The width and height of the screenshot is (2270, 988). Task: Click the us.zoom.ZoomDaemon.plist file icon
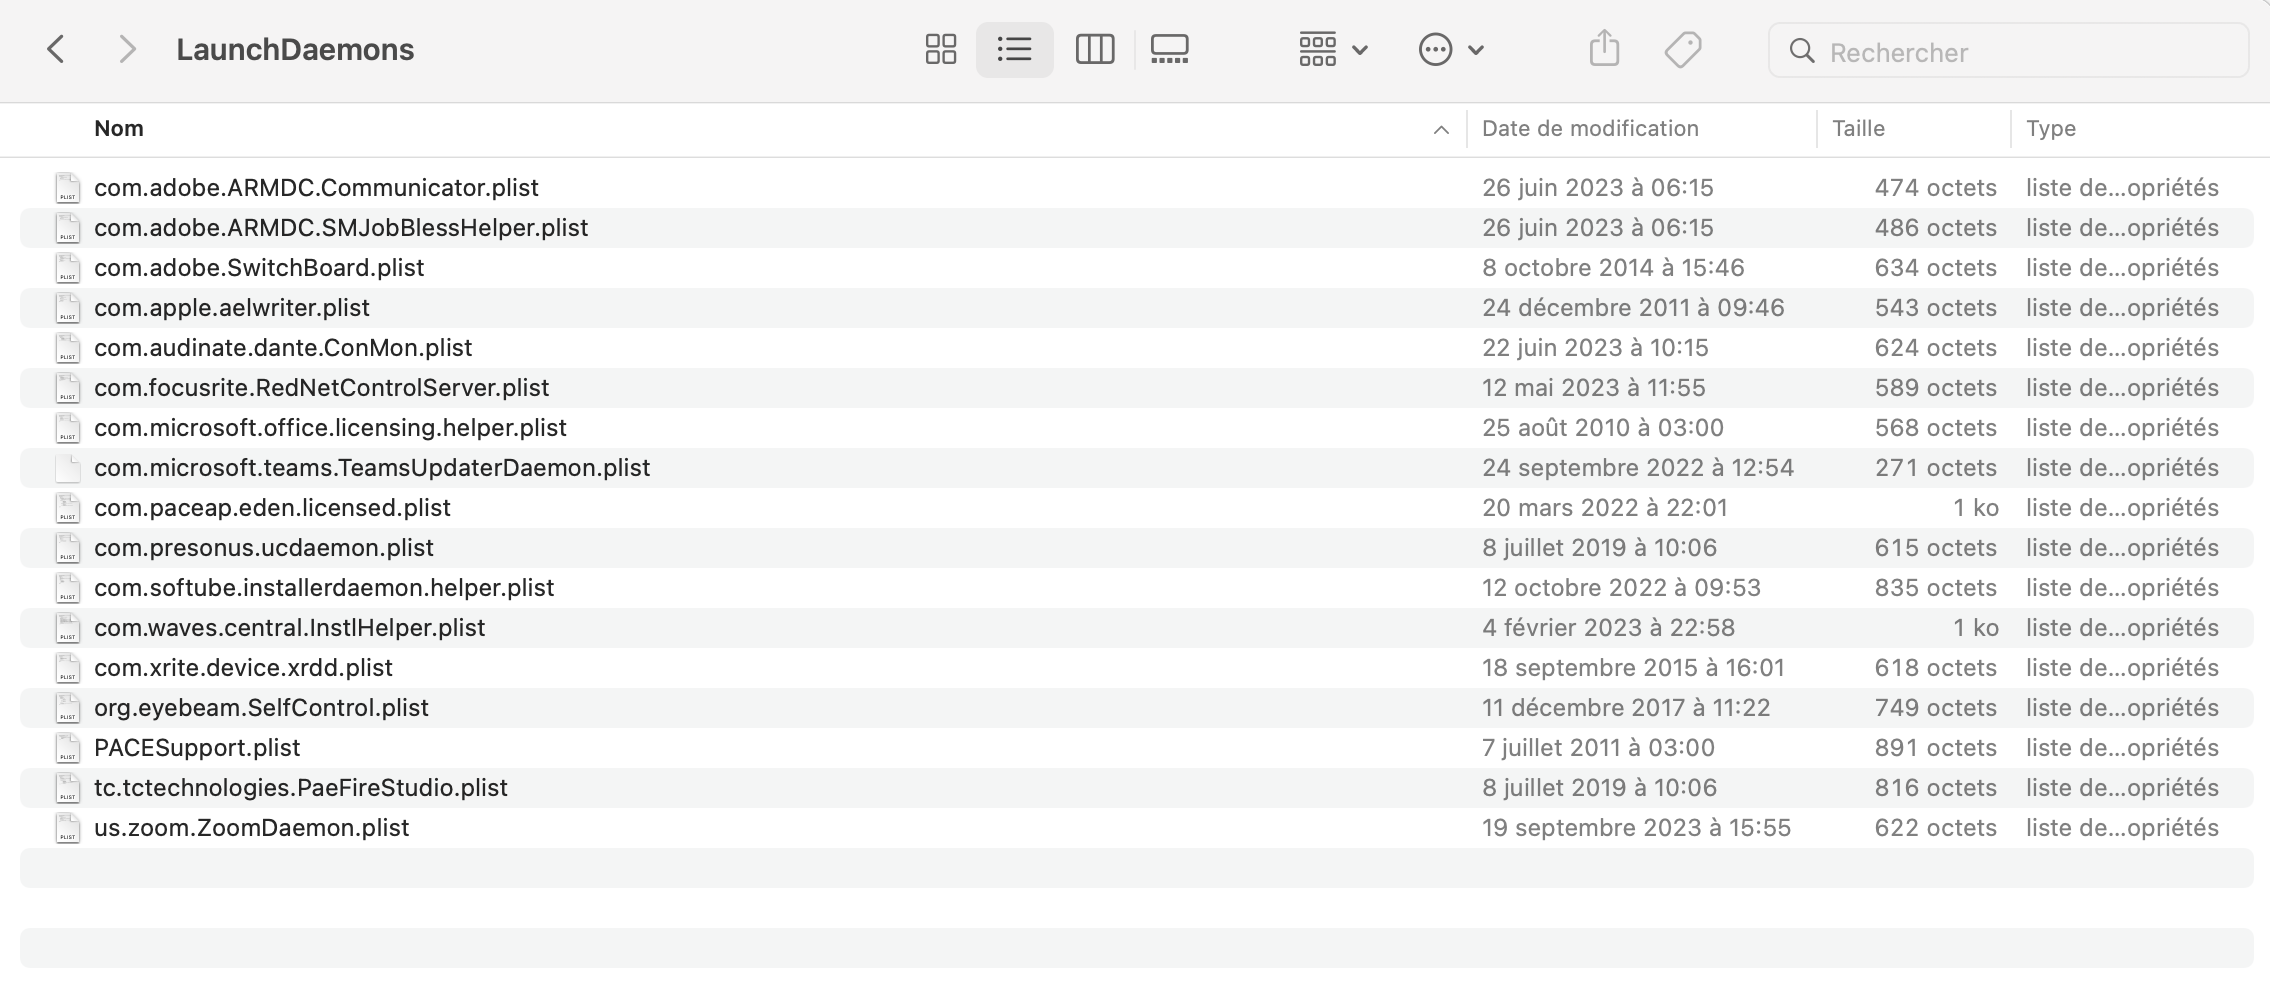click(68, 827)
